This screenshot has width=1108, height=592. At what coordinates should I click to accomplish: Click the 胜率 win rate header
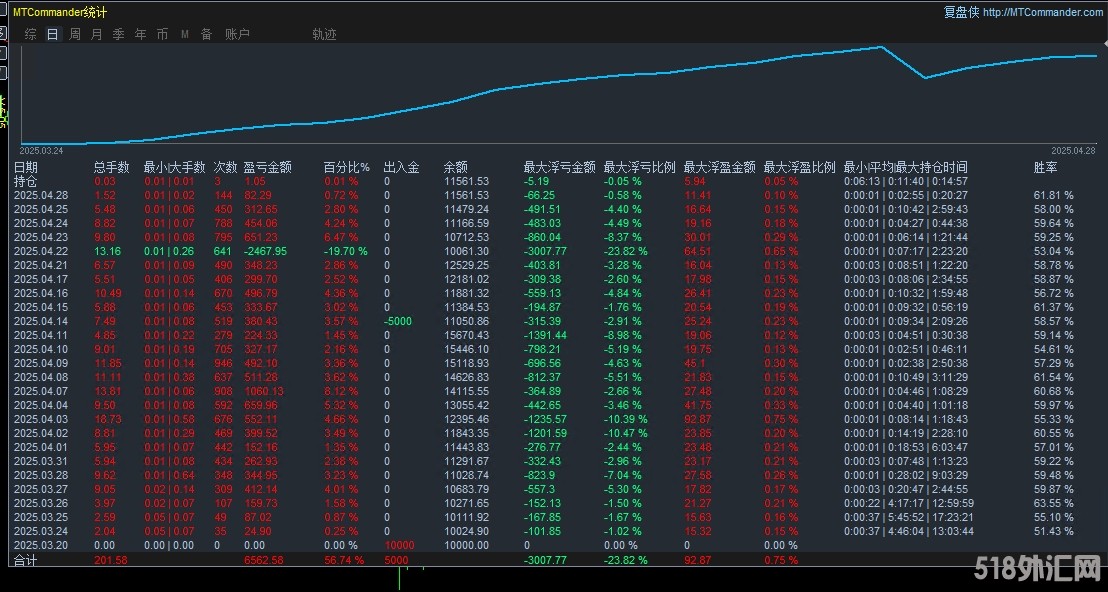coord(1045,167)
